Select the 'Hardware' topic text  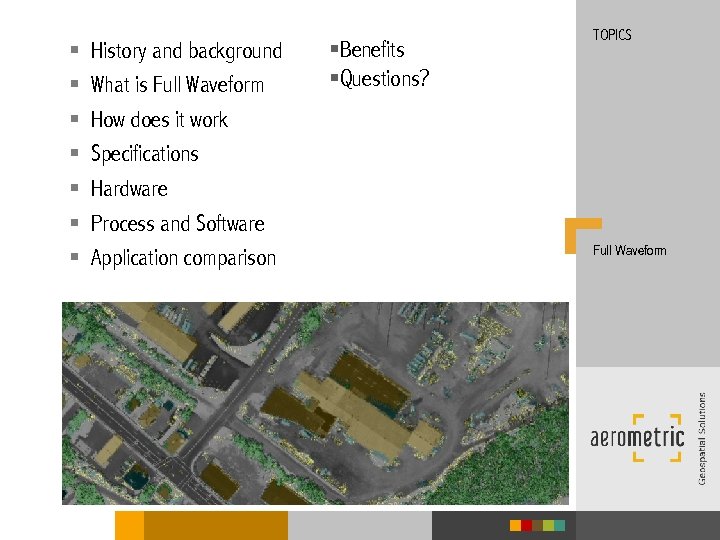click(129, 189)
